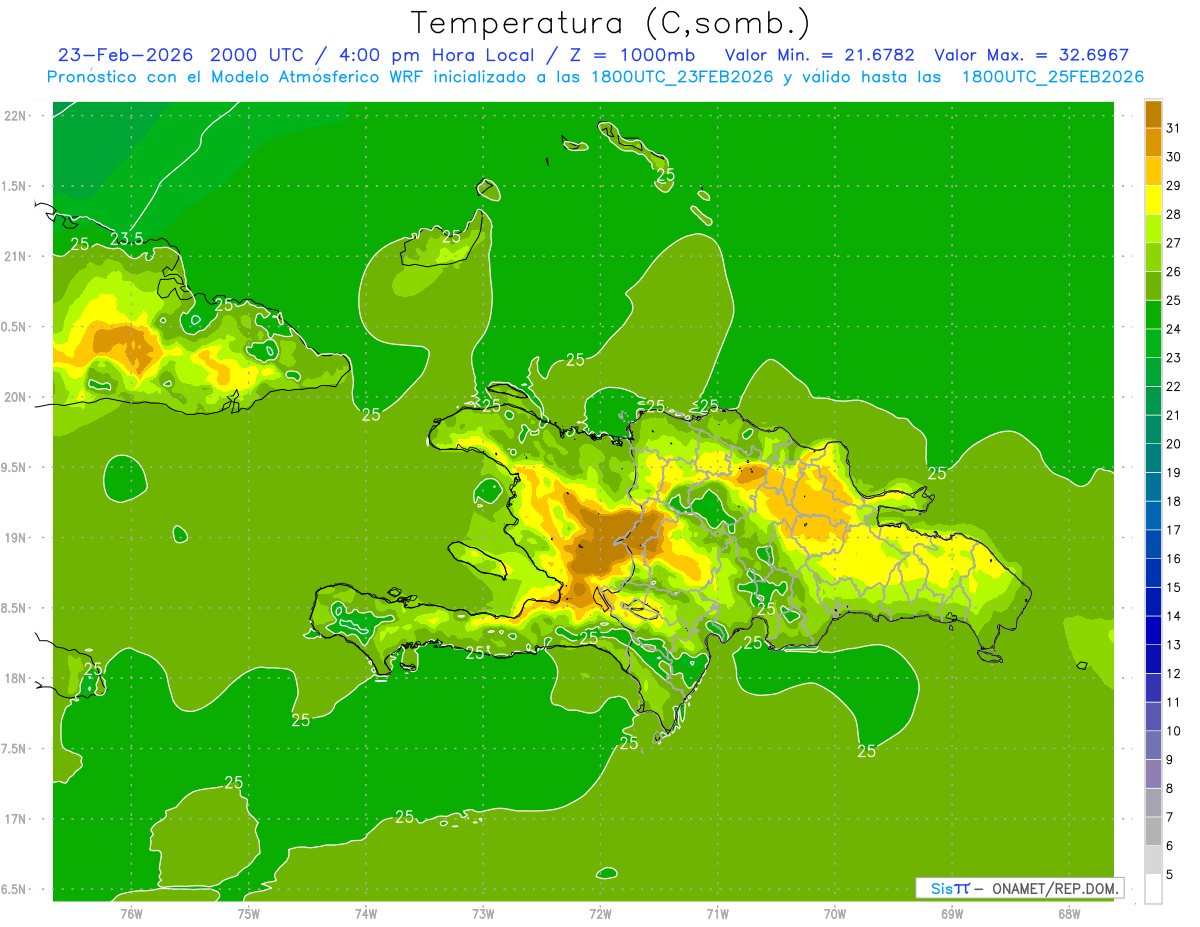Pick the gray legend swatch between 6 and 7
The width and height of the screenshot is (1200, 927).
(x=1153, y=831)
